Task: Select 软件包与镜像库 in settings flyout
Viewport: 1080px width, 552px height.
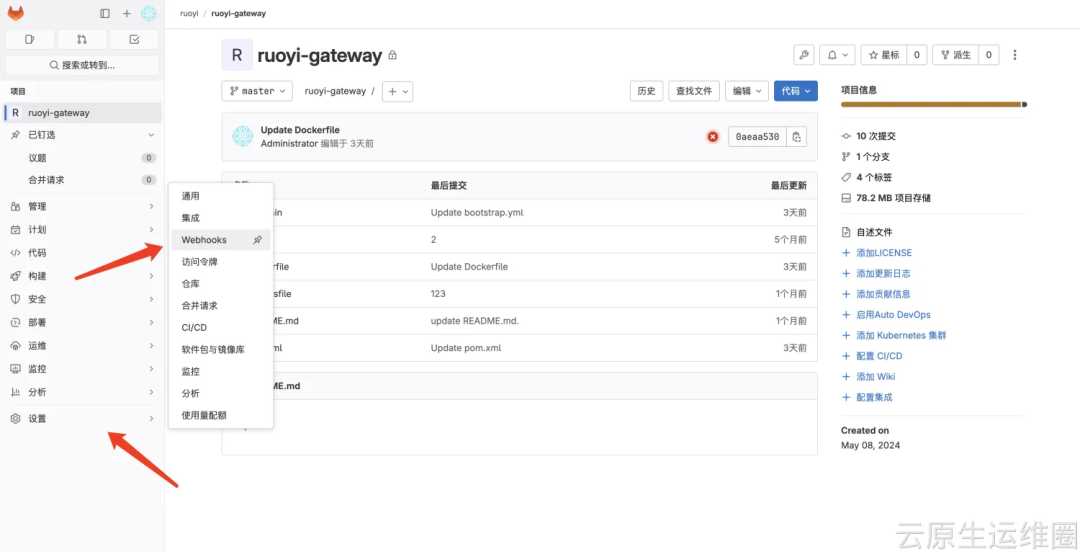Action: tap(220, 349)
